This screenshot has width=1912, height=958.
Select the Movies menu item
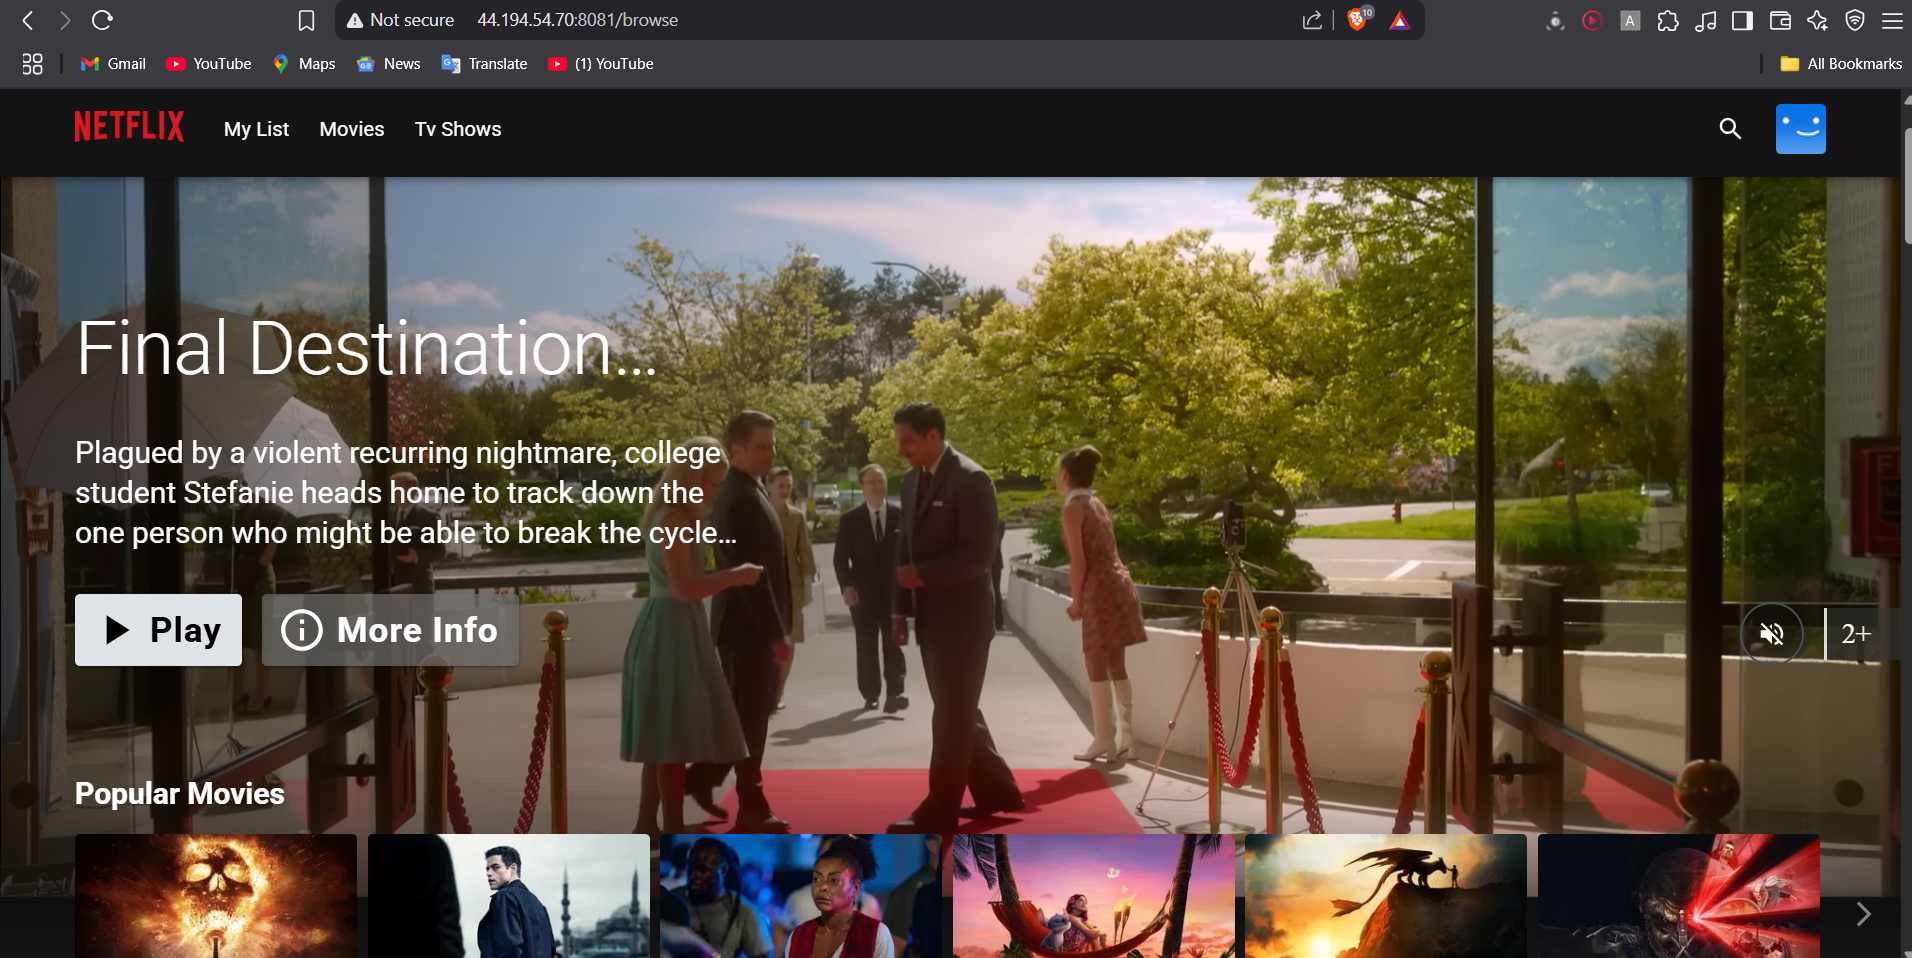[351, 129]
